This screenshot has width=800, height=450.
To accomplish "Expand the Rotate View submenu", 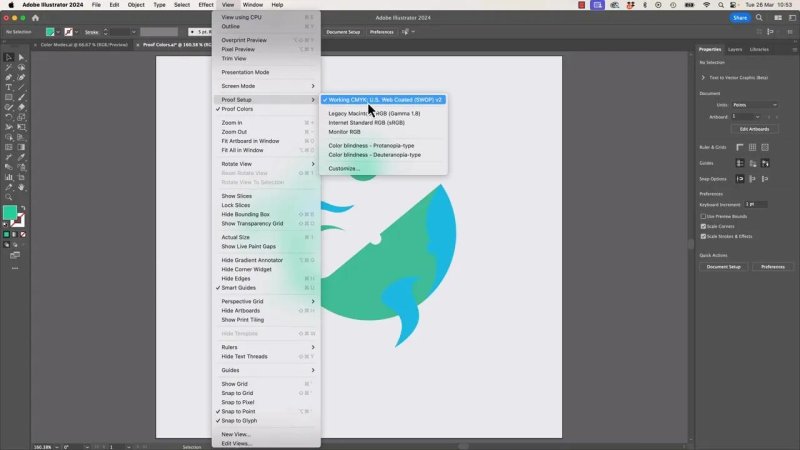I will (266, 164).
